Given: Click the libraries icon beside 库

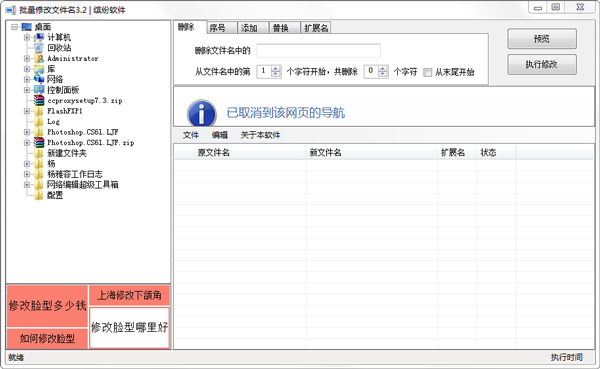Looking at the screenshot, I should coord(39,69).
